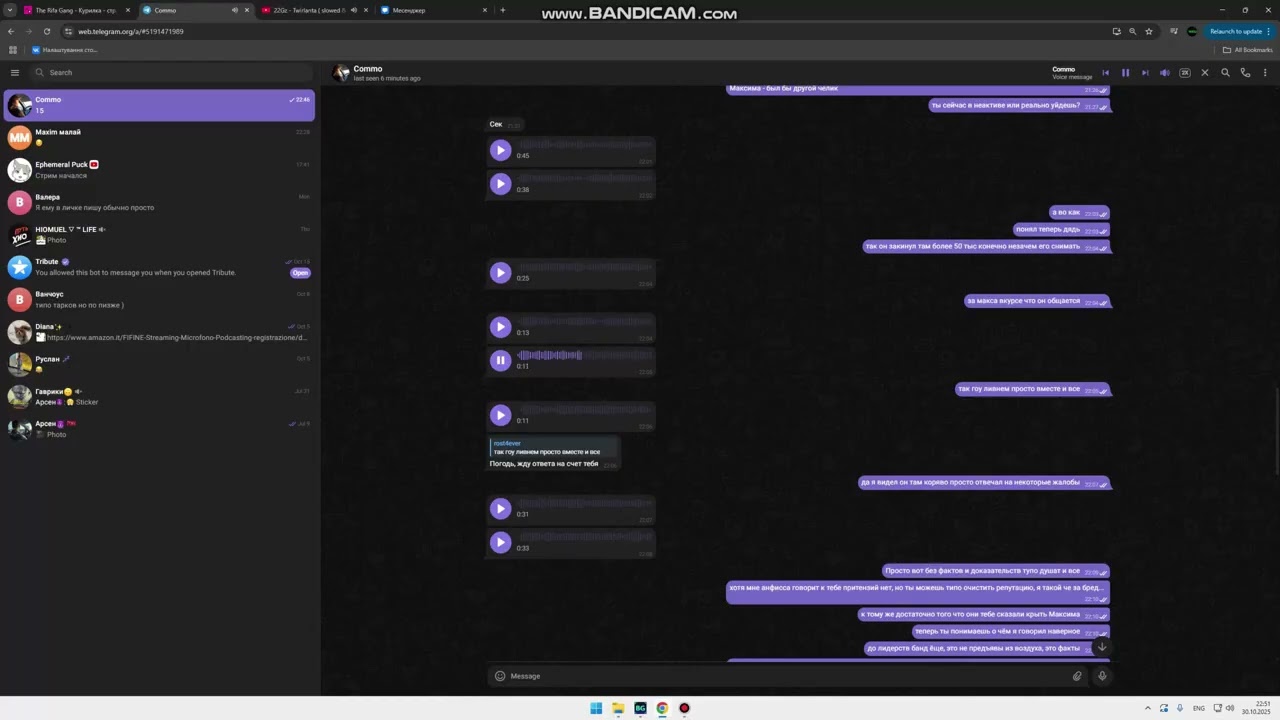
Task: Pause the currently playing voice message
Action: 501,361
